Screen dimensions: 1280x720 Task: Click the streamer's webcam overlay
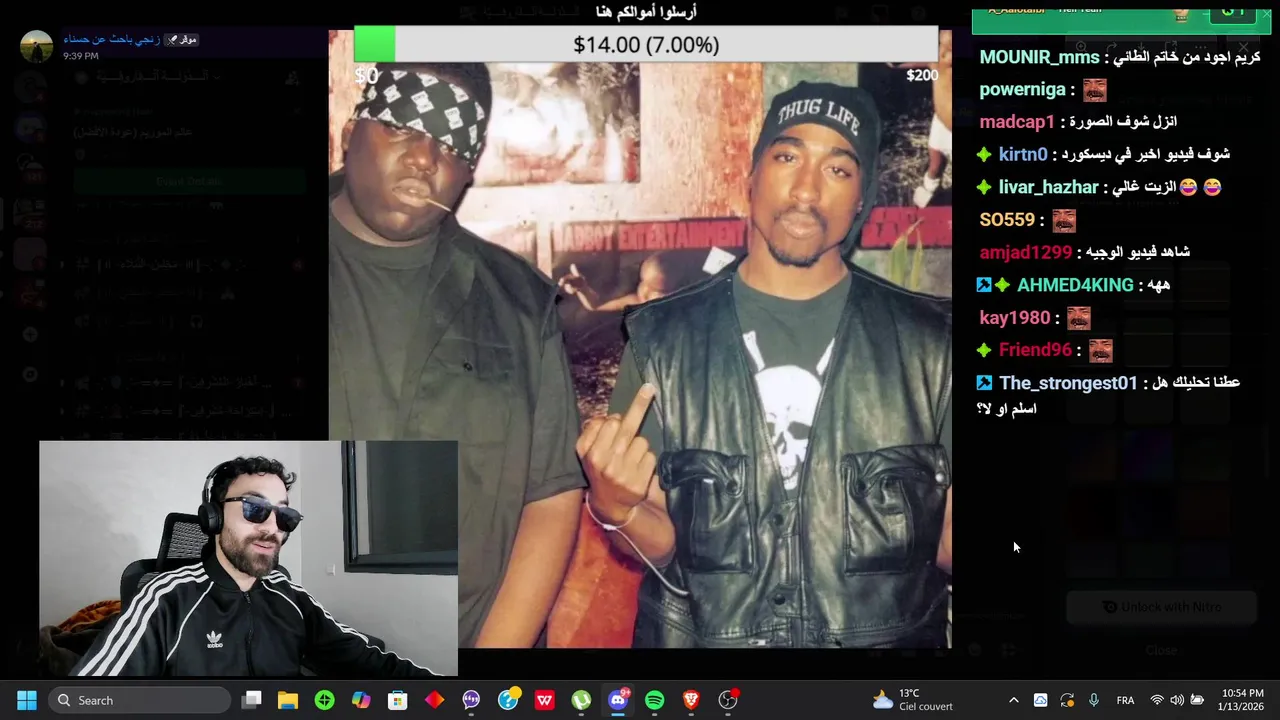[249, 558]
